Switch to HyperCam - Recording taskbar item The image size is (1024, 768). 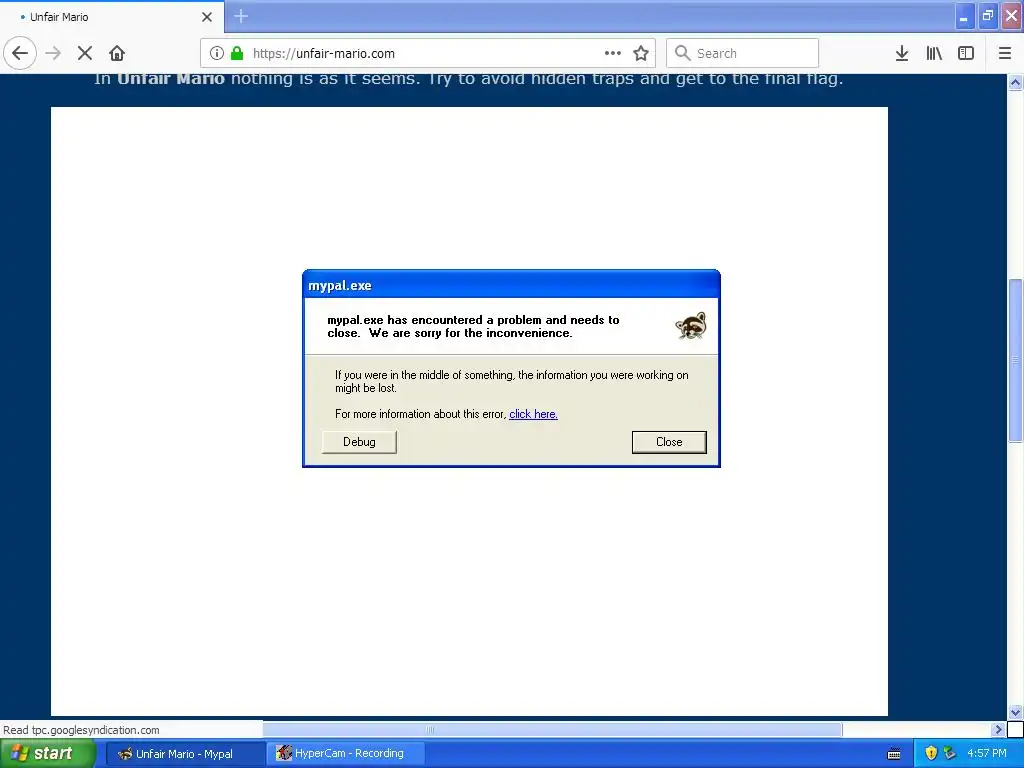point(346,754)
